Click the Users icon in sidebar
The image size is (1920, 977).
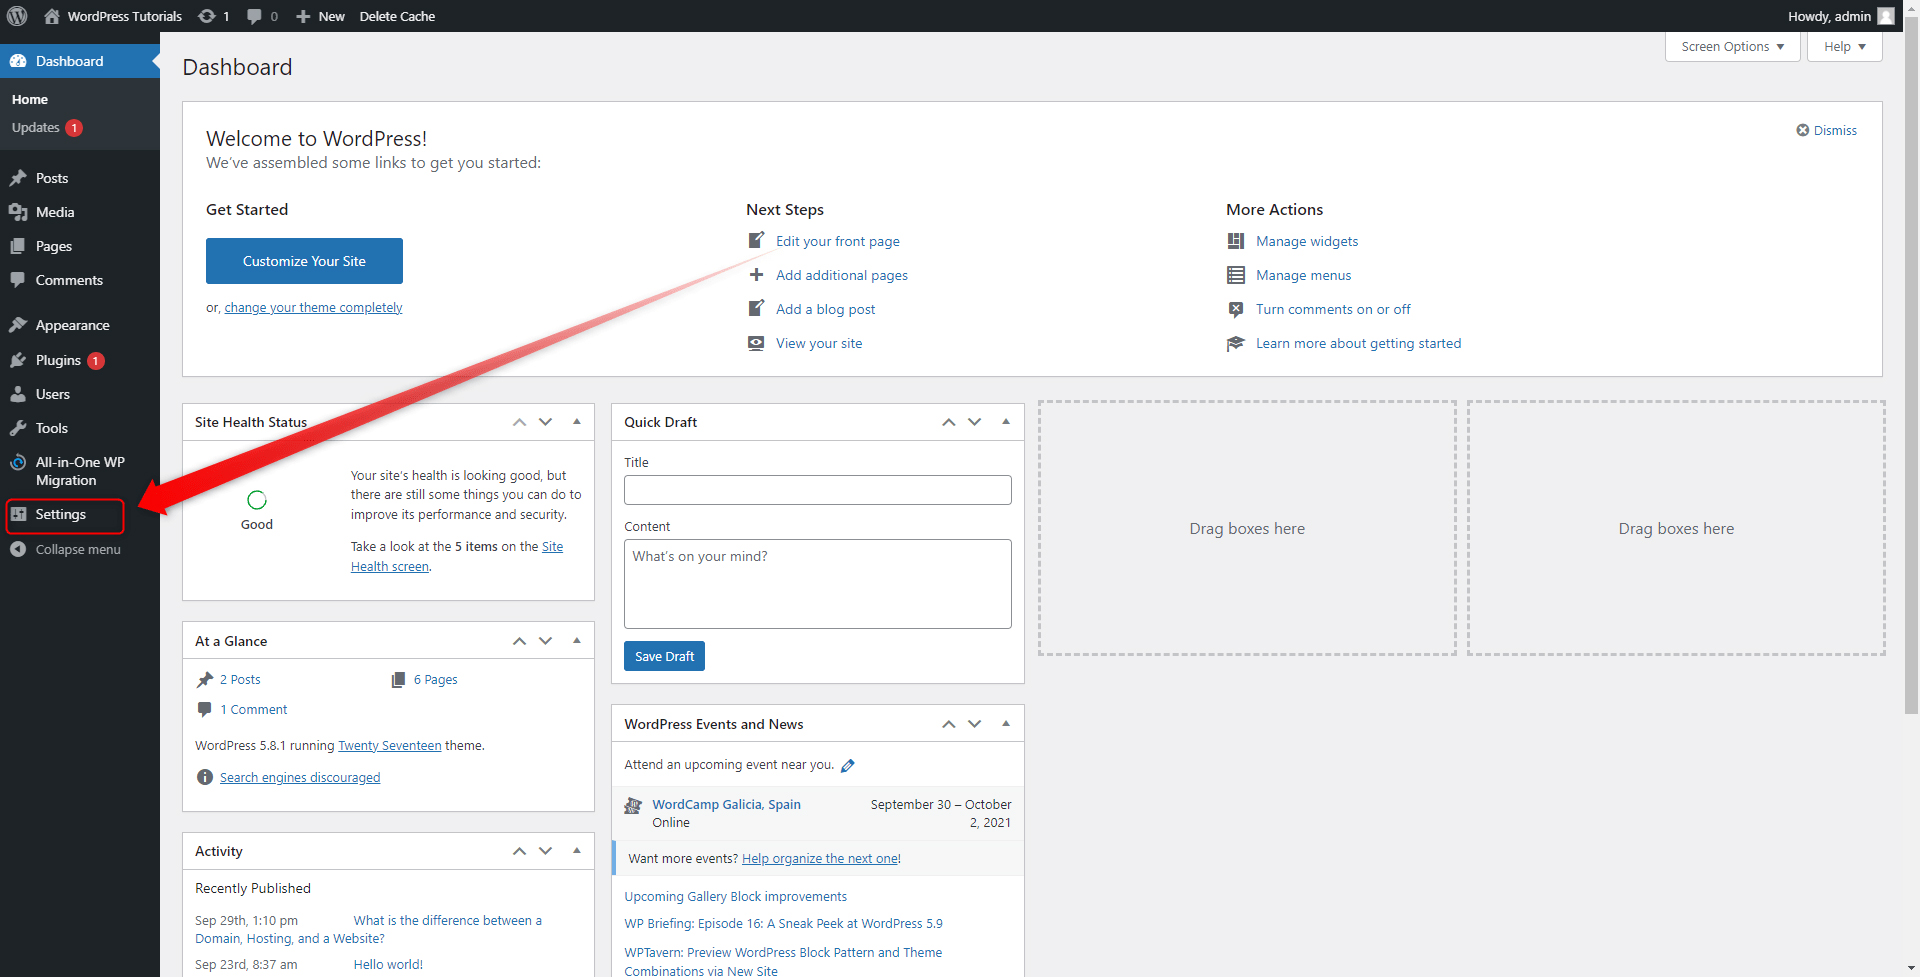click(18, 394)
